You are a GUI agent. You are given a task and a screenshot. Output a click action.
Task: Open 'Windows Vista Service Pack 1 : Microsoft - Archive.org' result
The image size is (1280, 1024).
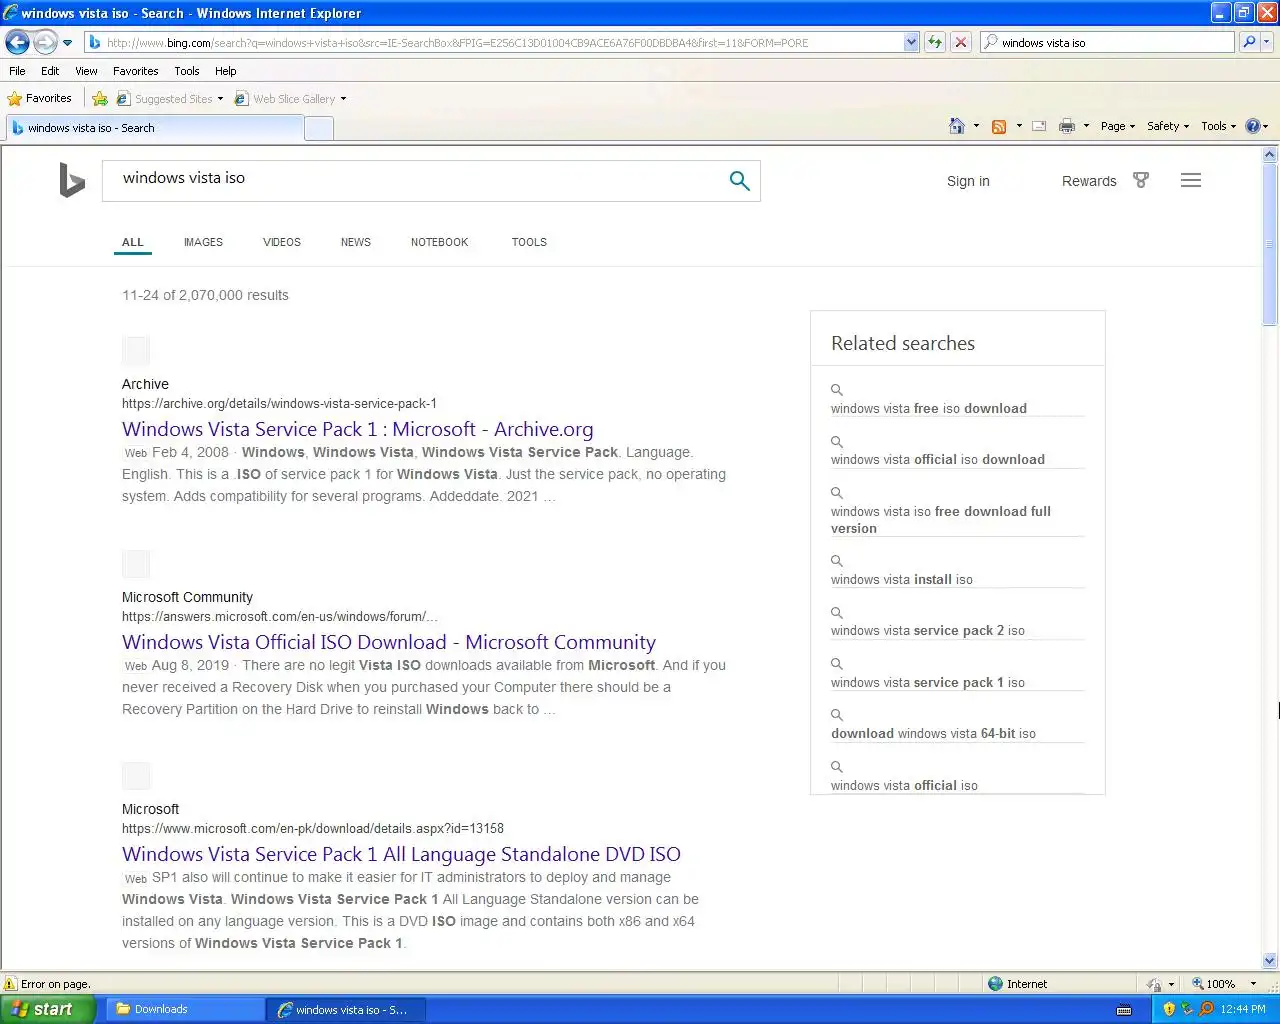pyautogui.click(x=357, y=429)
